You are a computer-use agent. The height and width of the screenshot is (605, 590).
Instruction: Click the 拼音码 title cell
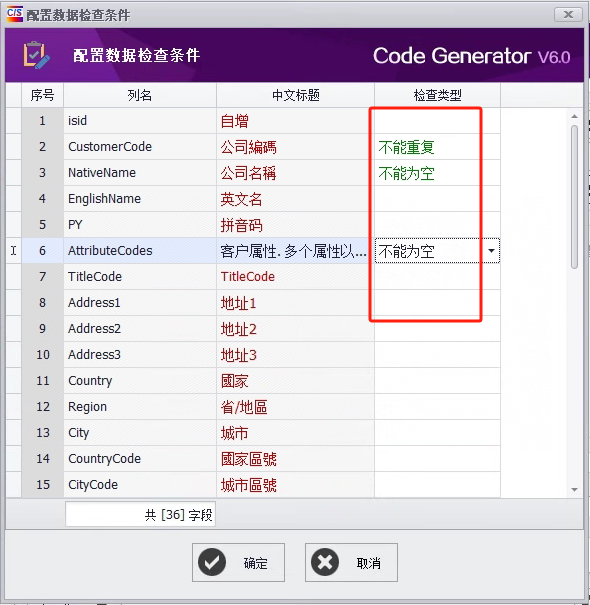click(296, 225)
